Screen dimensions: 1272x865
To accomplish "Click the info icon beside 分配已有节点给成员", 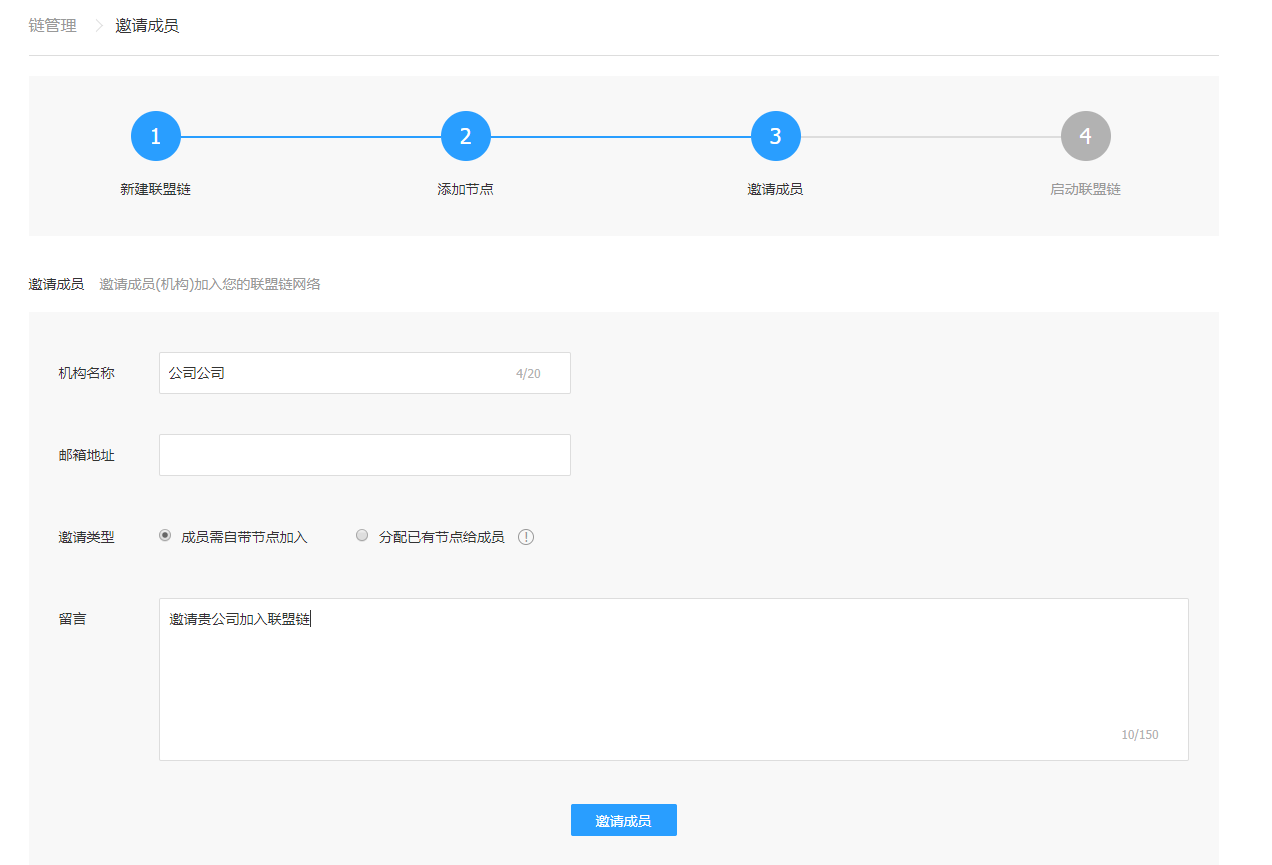I will click(526, 537).
